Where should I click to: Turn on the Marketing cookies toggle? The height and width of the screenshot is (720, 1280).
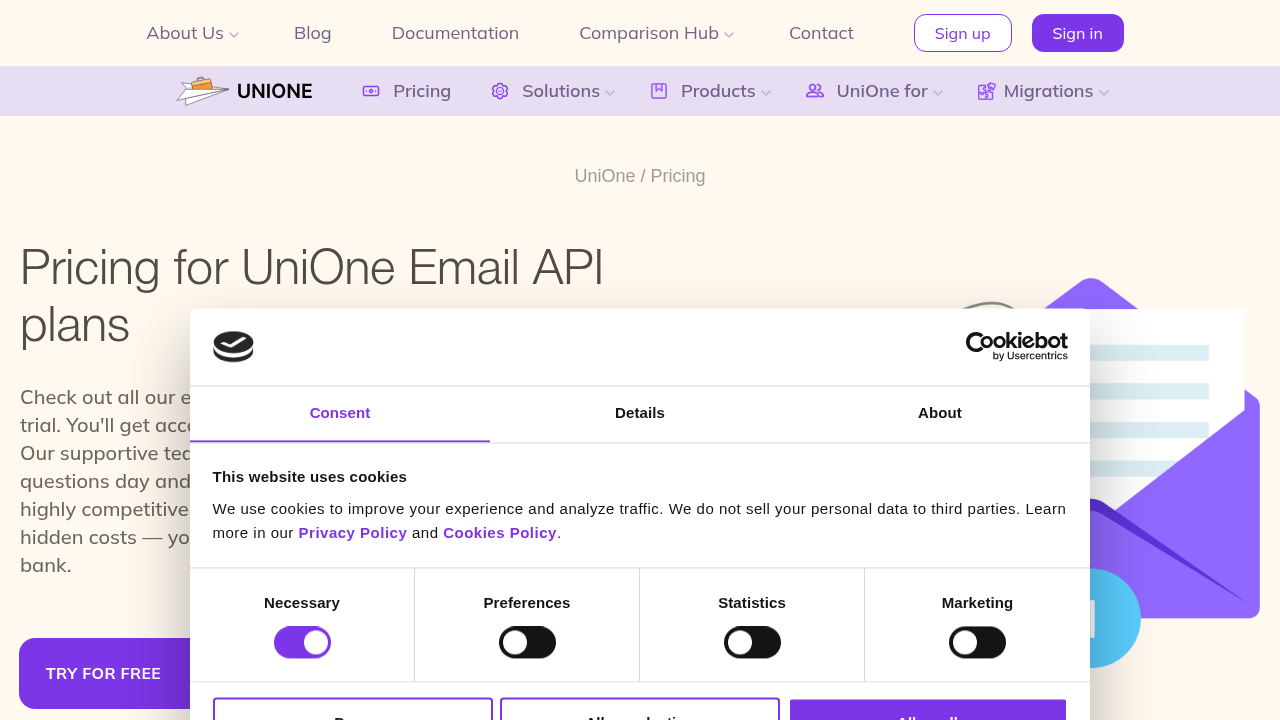[977, 642]
